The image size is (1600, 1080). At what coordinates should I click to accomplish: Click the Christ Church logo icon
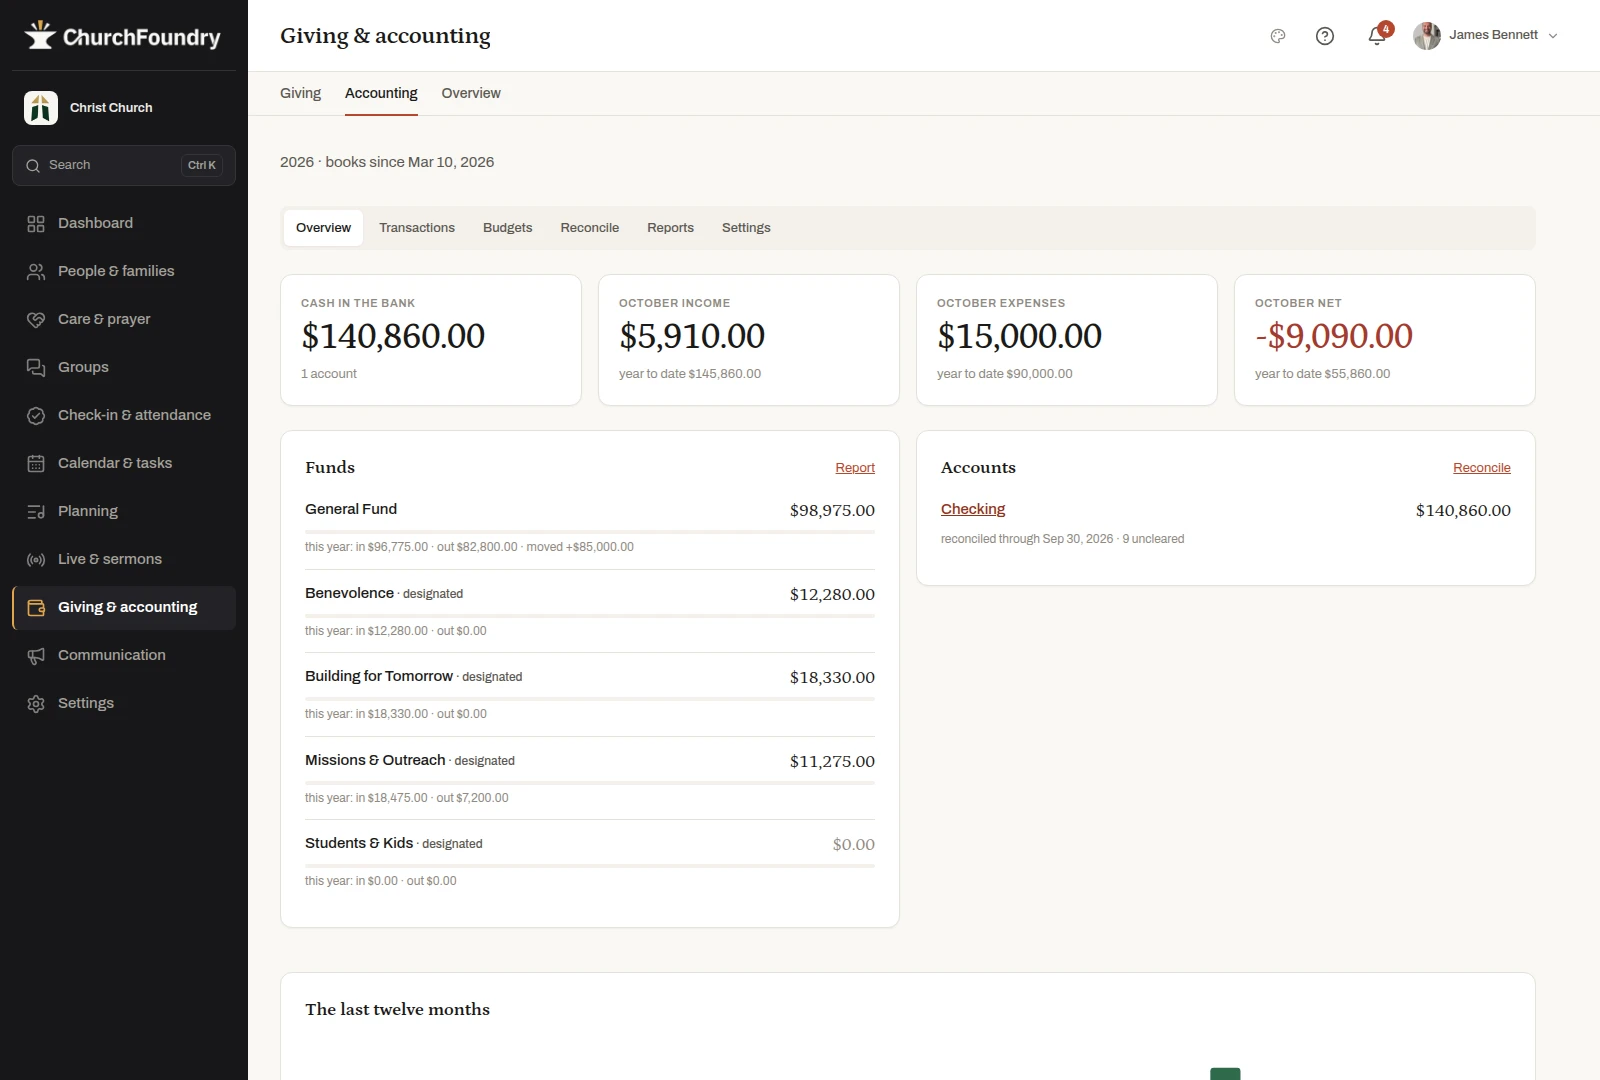41,107
